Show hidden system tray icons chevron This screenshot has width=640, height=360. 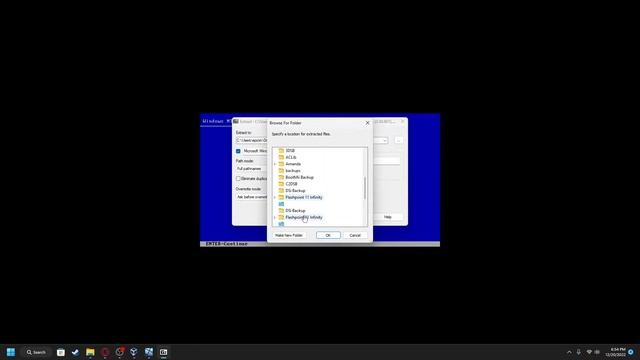coord(569,352)
